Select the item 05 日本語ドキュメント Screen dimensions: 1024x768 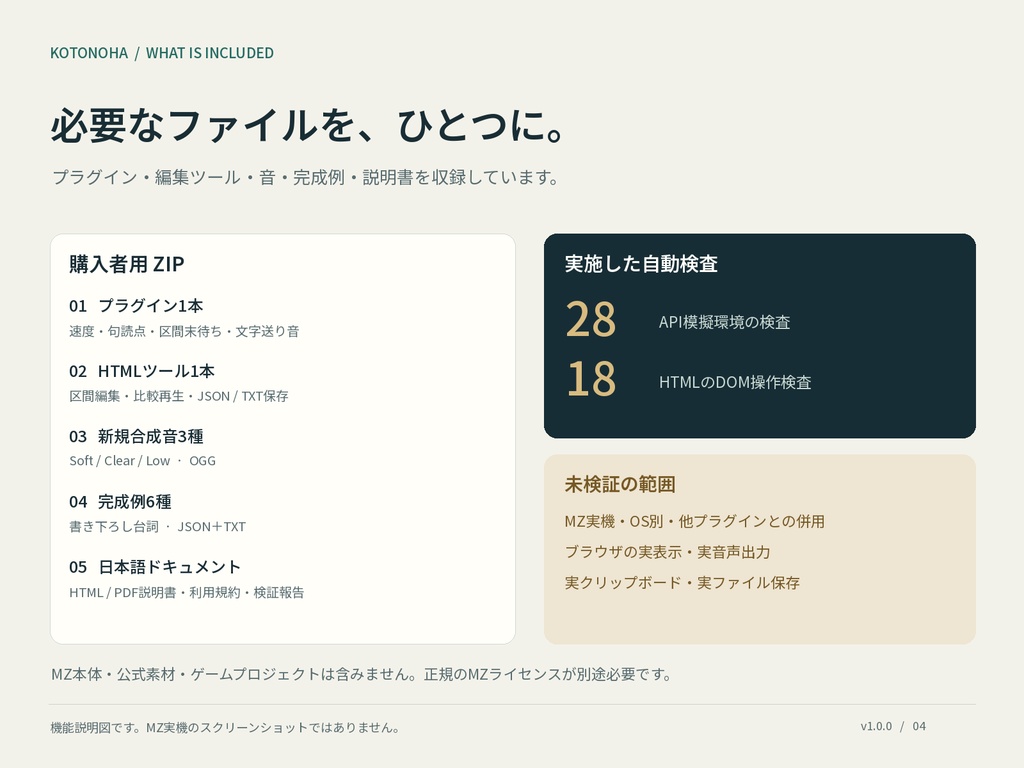pos(155,567)
